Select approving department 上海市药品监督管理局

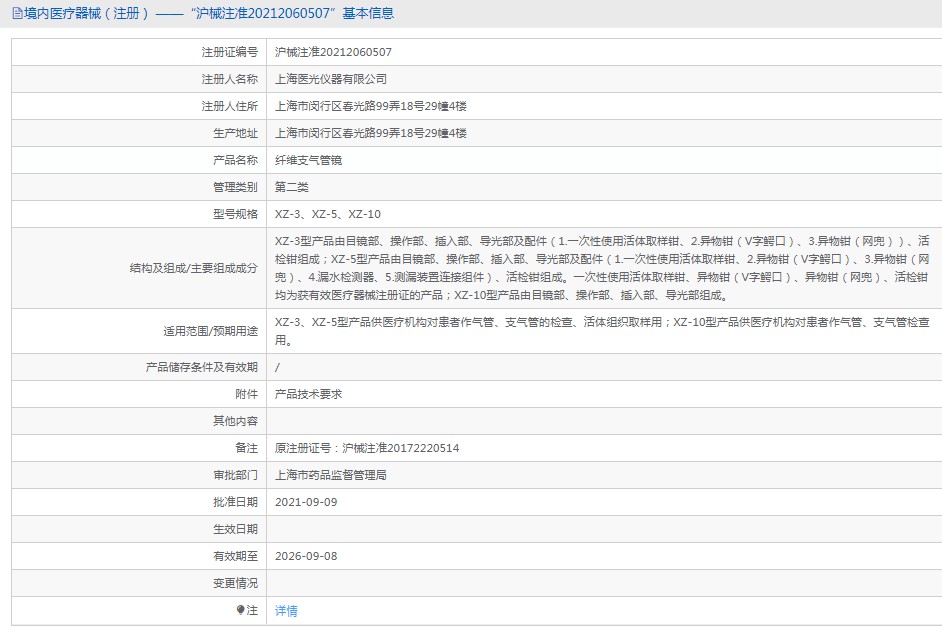click(330, 475)
